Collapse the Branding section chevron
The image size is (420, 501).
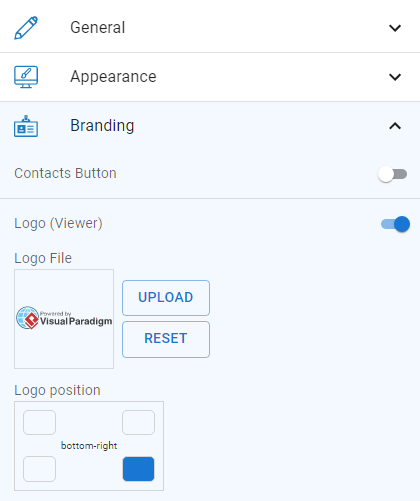[x=395, y=126]
